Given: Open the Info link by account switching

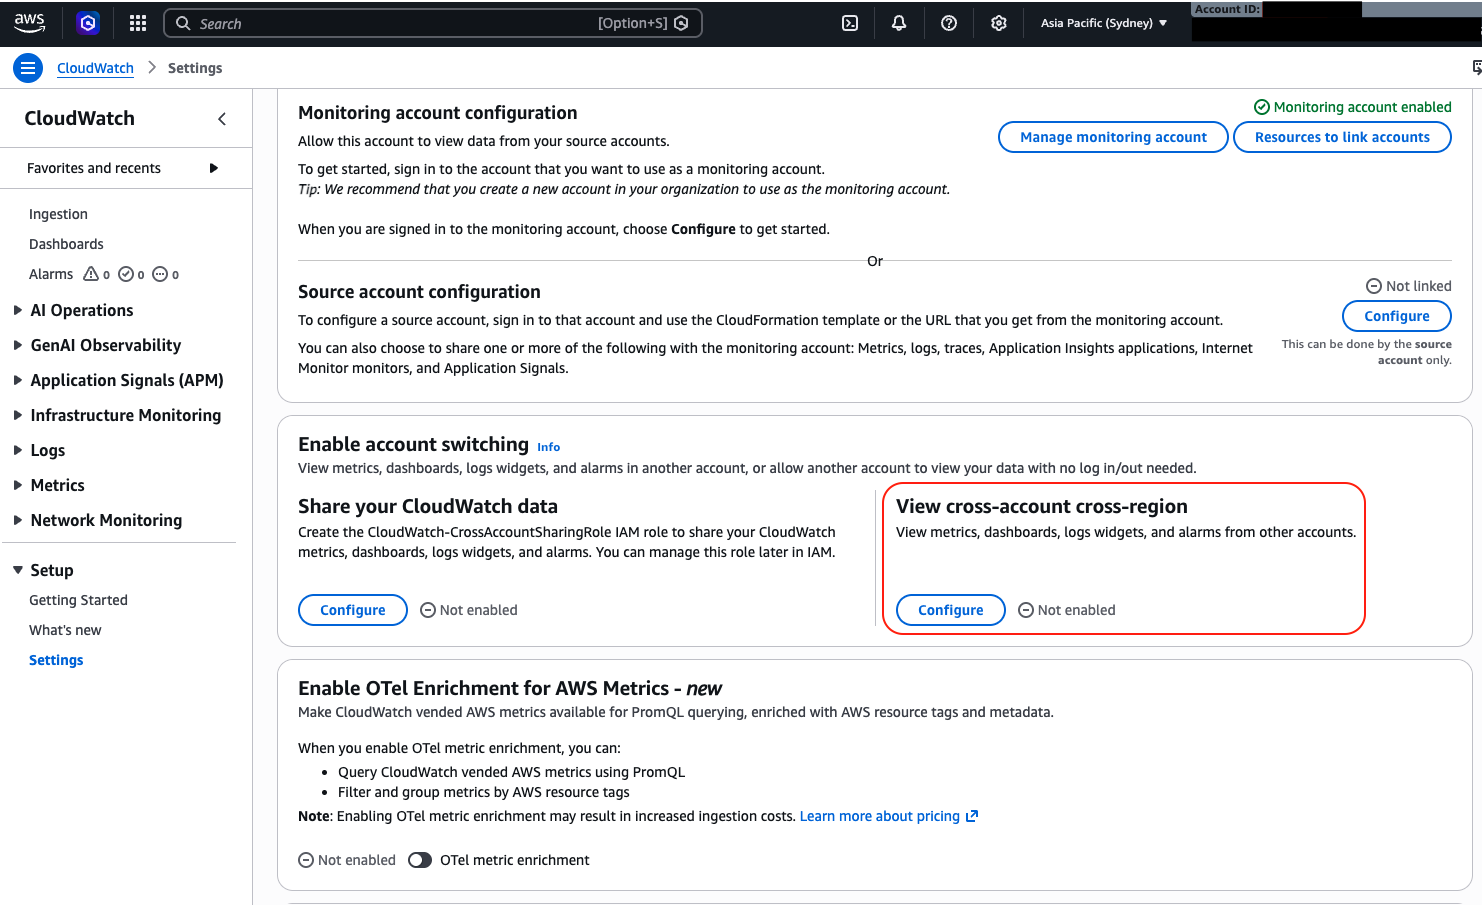Looking at the screenshot, I should coord(548,447).
